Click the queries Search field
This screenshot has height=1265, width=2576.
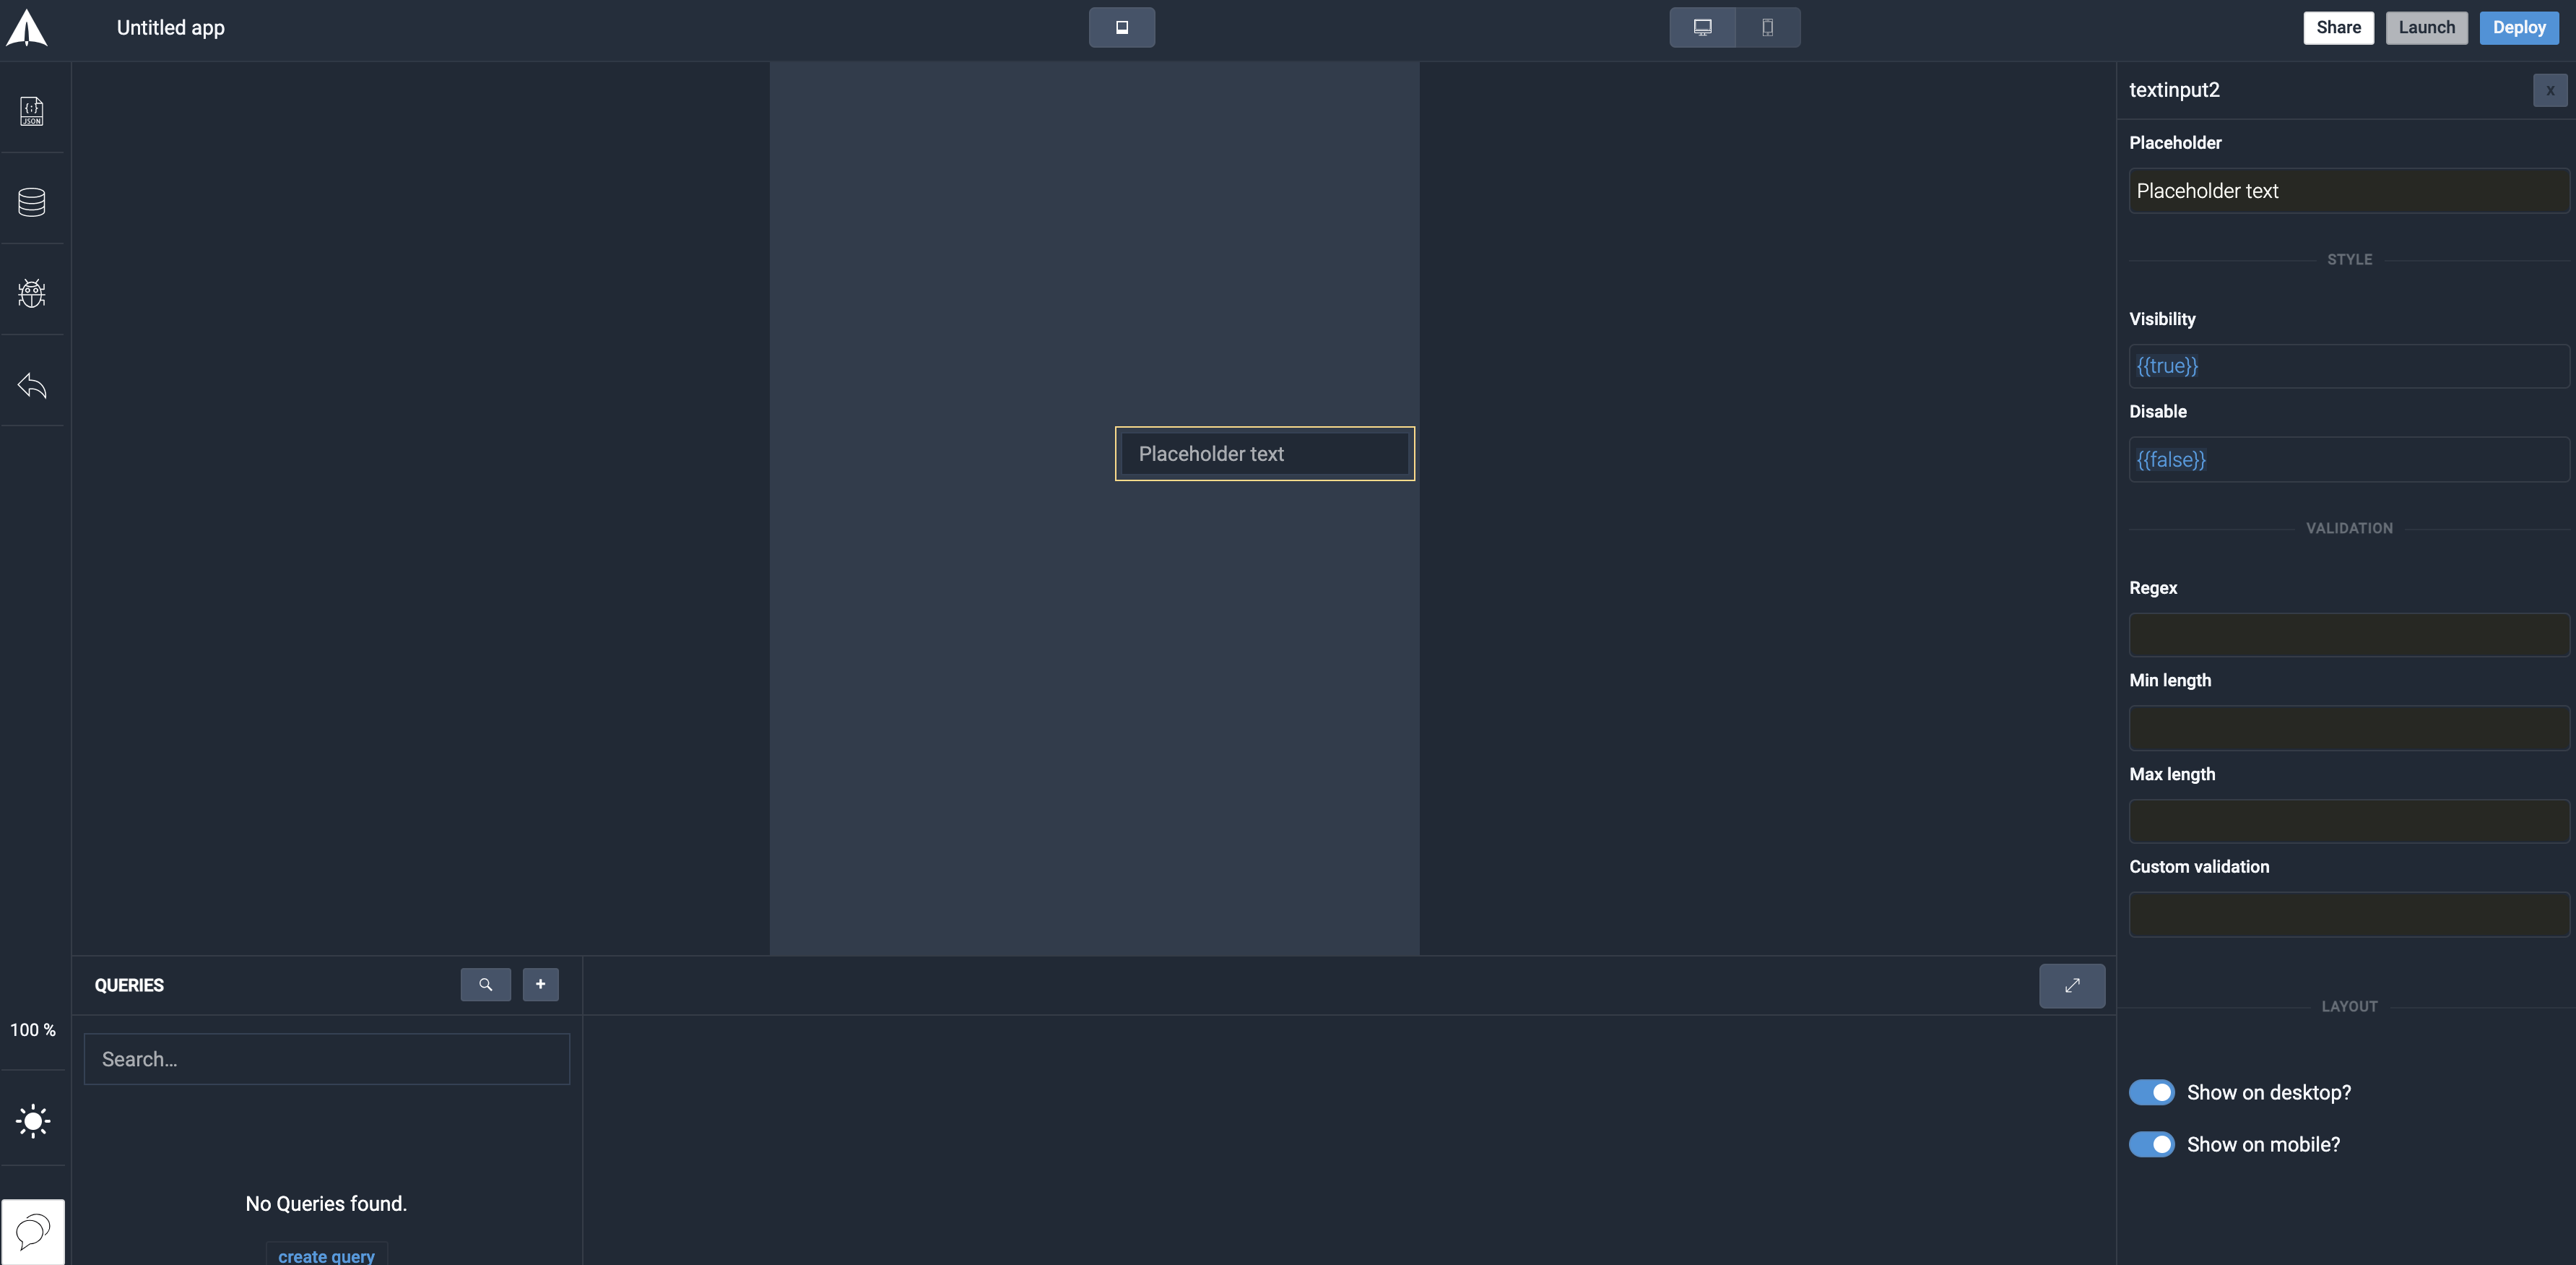(x=327, y=1059)
